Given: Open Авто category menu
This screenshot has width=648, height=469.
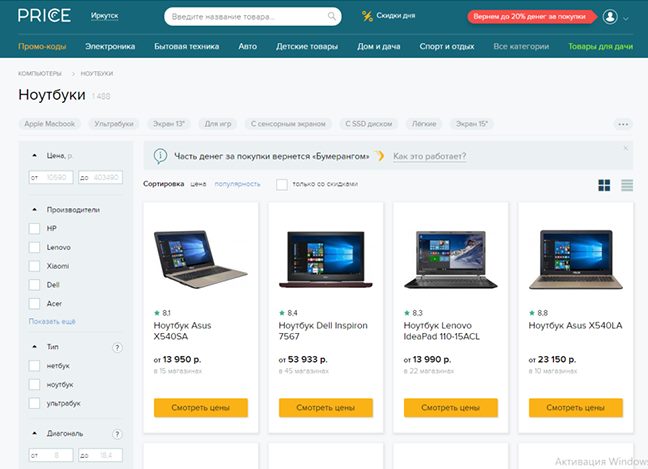Looking at the screenshot, I should coord(248,46).
